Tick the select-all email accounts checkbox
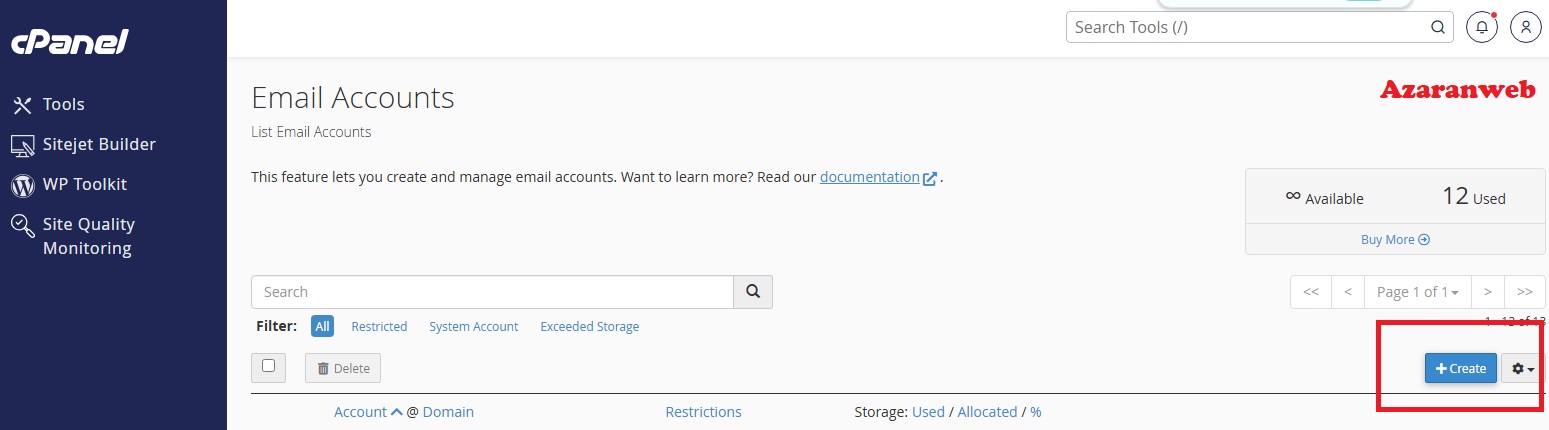Image resolution: width=1549 pixels, height=430 pixels. [268, 366]
